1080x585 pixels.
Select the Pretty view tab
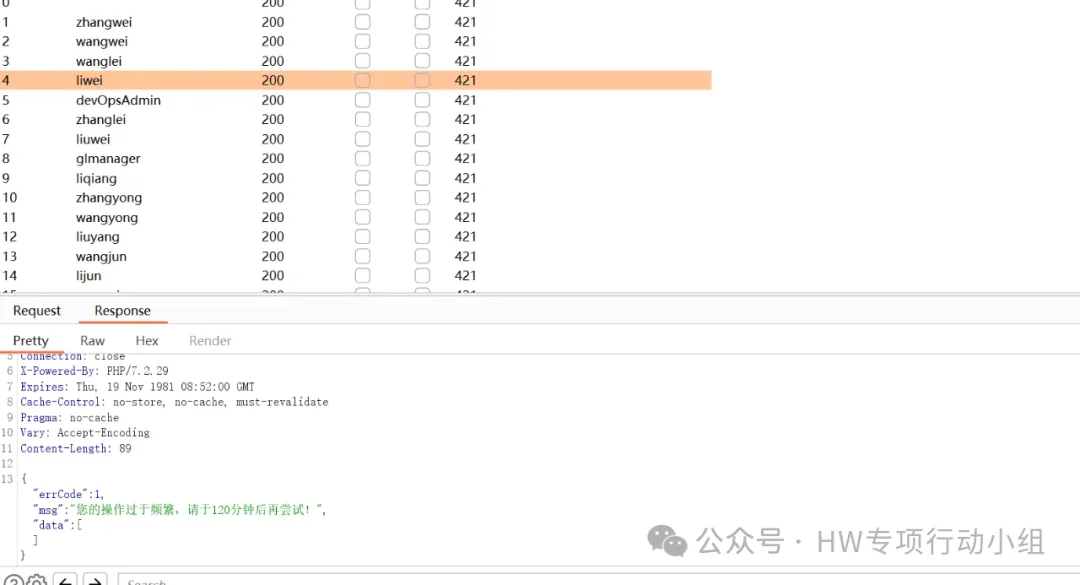(31, 340)
